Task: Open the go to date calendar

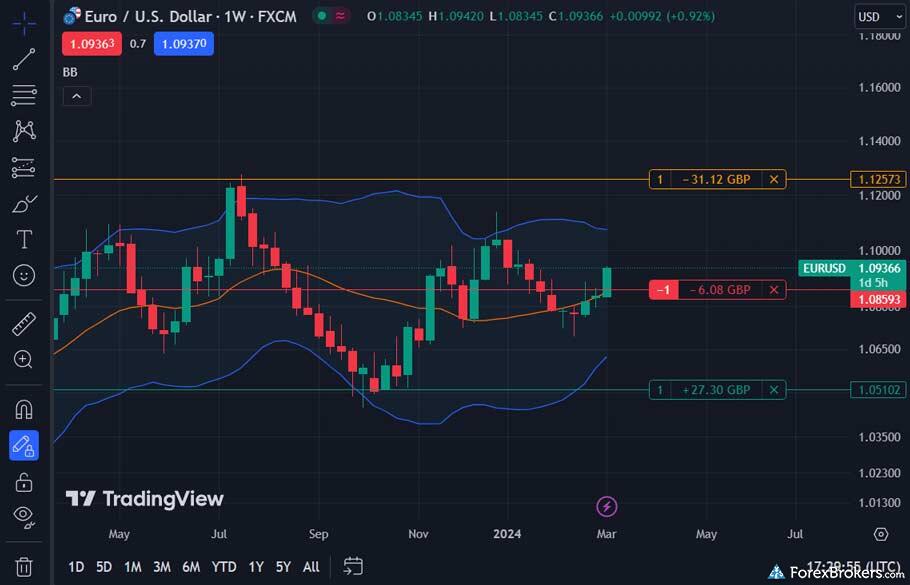Action: click(x=352, y=566)
